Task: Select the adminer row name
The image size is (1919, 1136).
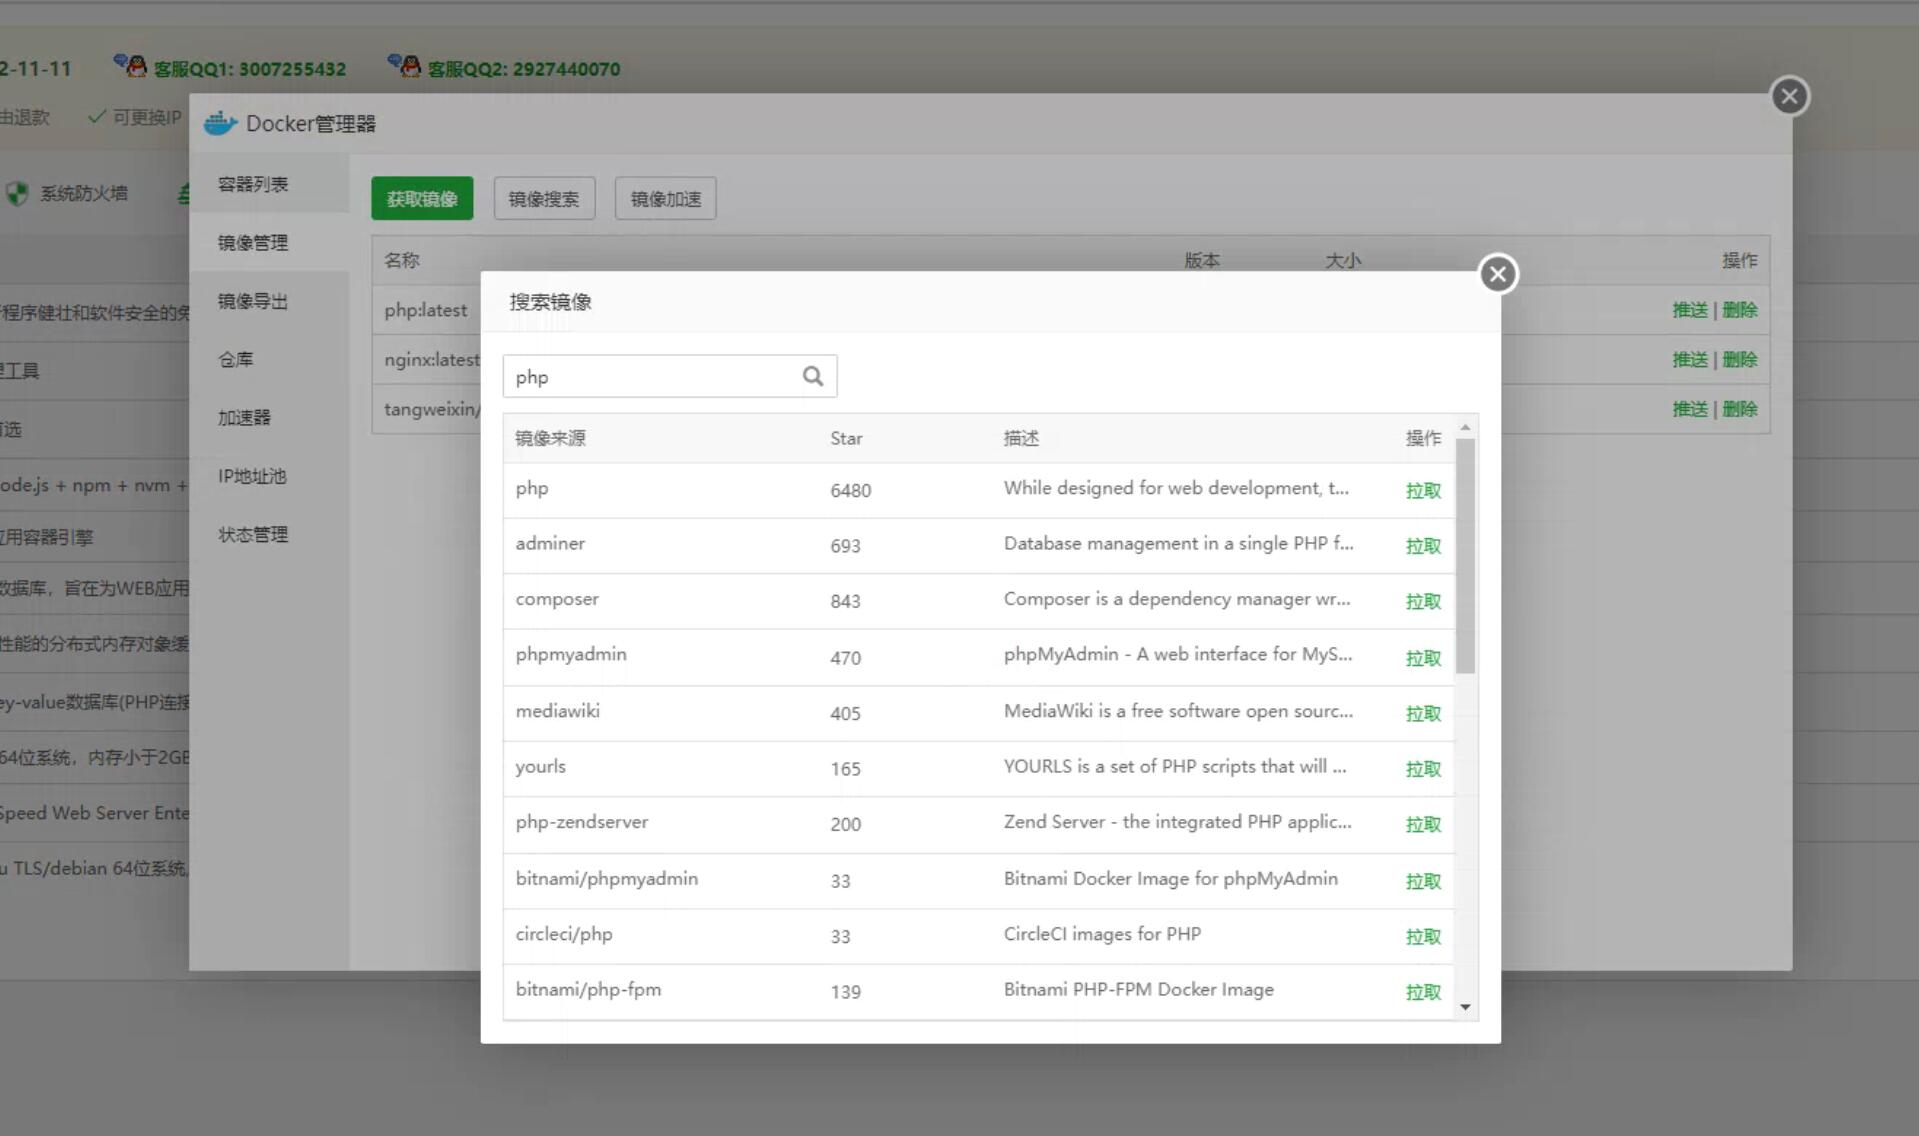Action: click(550, 543)
